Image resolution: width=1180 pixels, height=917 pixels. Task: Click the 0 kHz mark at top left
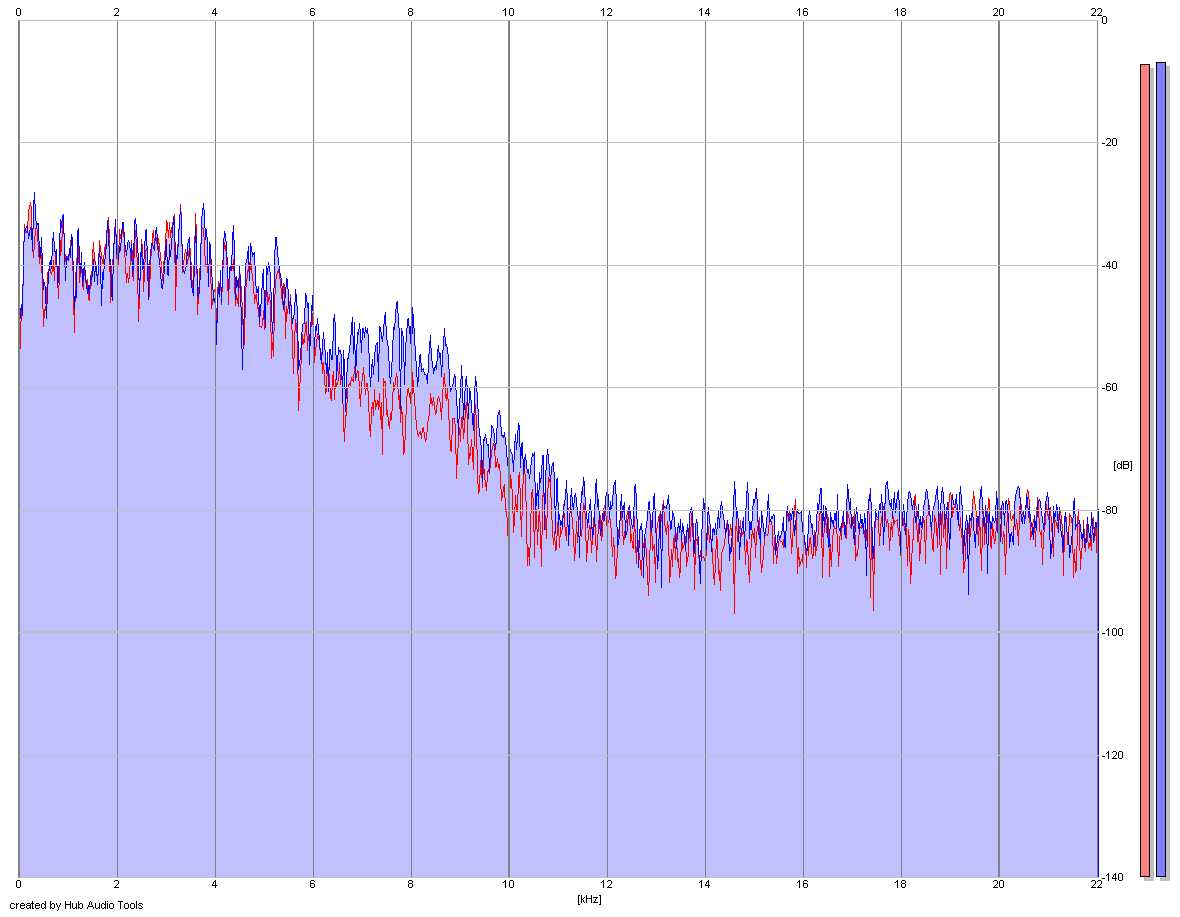coord(19,12)
